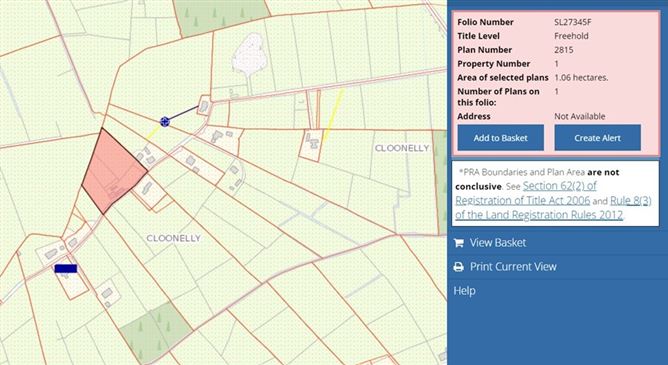Create an alert for folio SL27345F

597,138
